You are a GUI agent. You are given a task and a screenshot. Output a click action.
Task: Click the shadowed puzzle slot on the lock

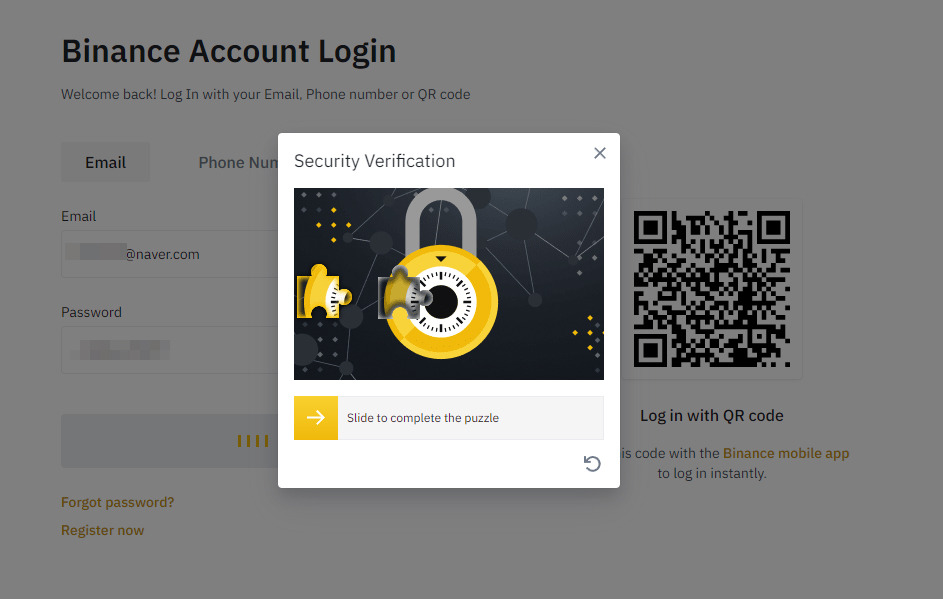pos(404,293)
